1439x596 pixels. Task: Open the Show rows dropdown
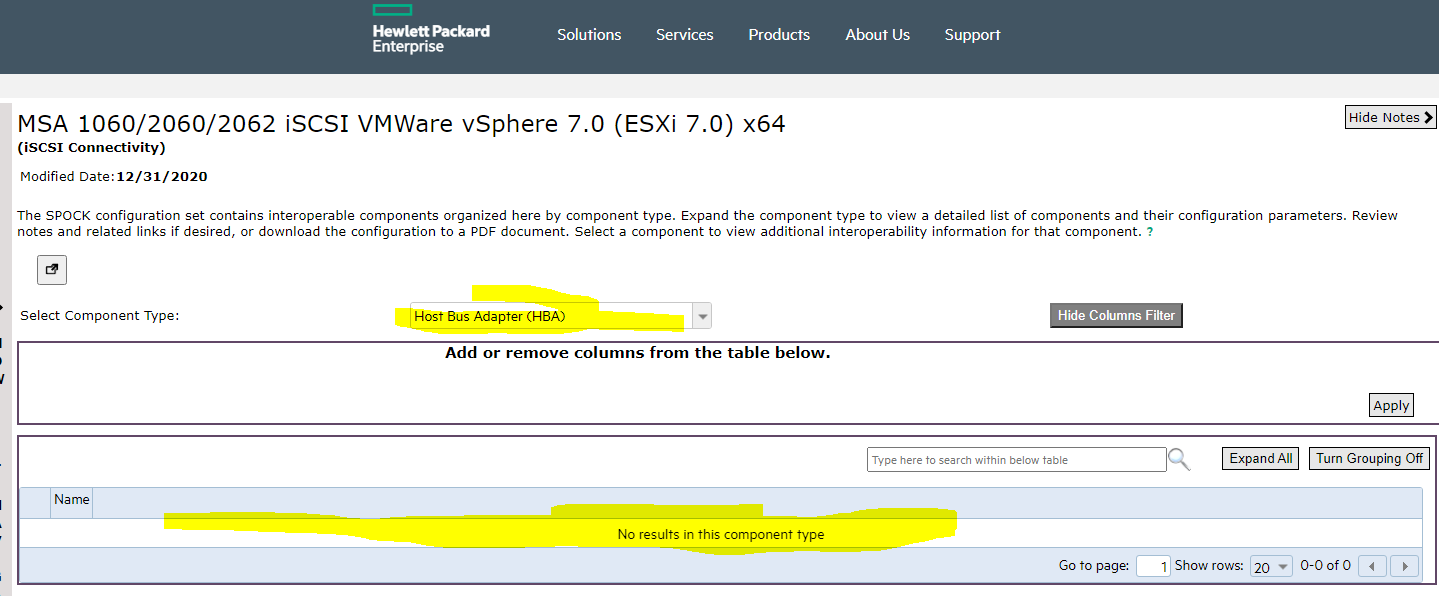coord(1272,566)
